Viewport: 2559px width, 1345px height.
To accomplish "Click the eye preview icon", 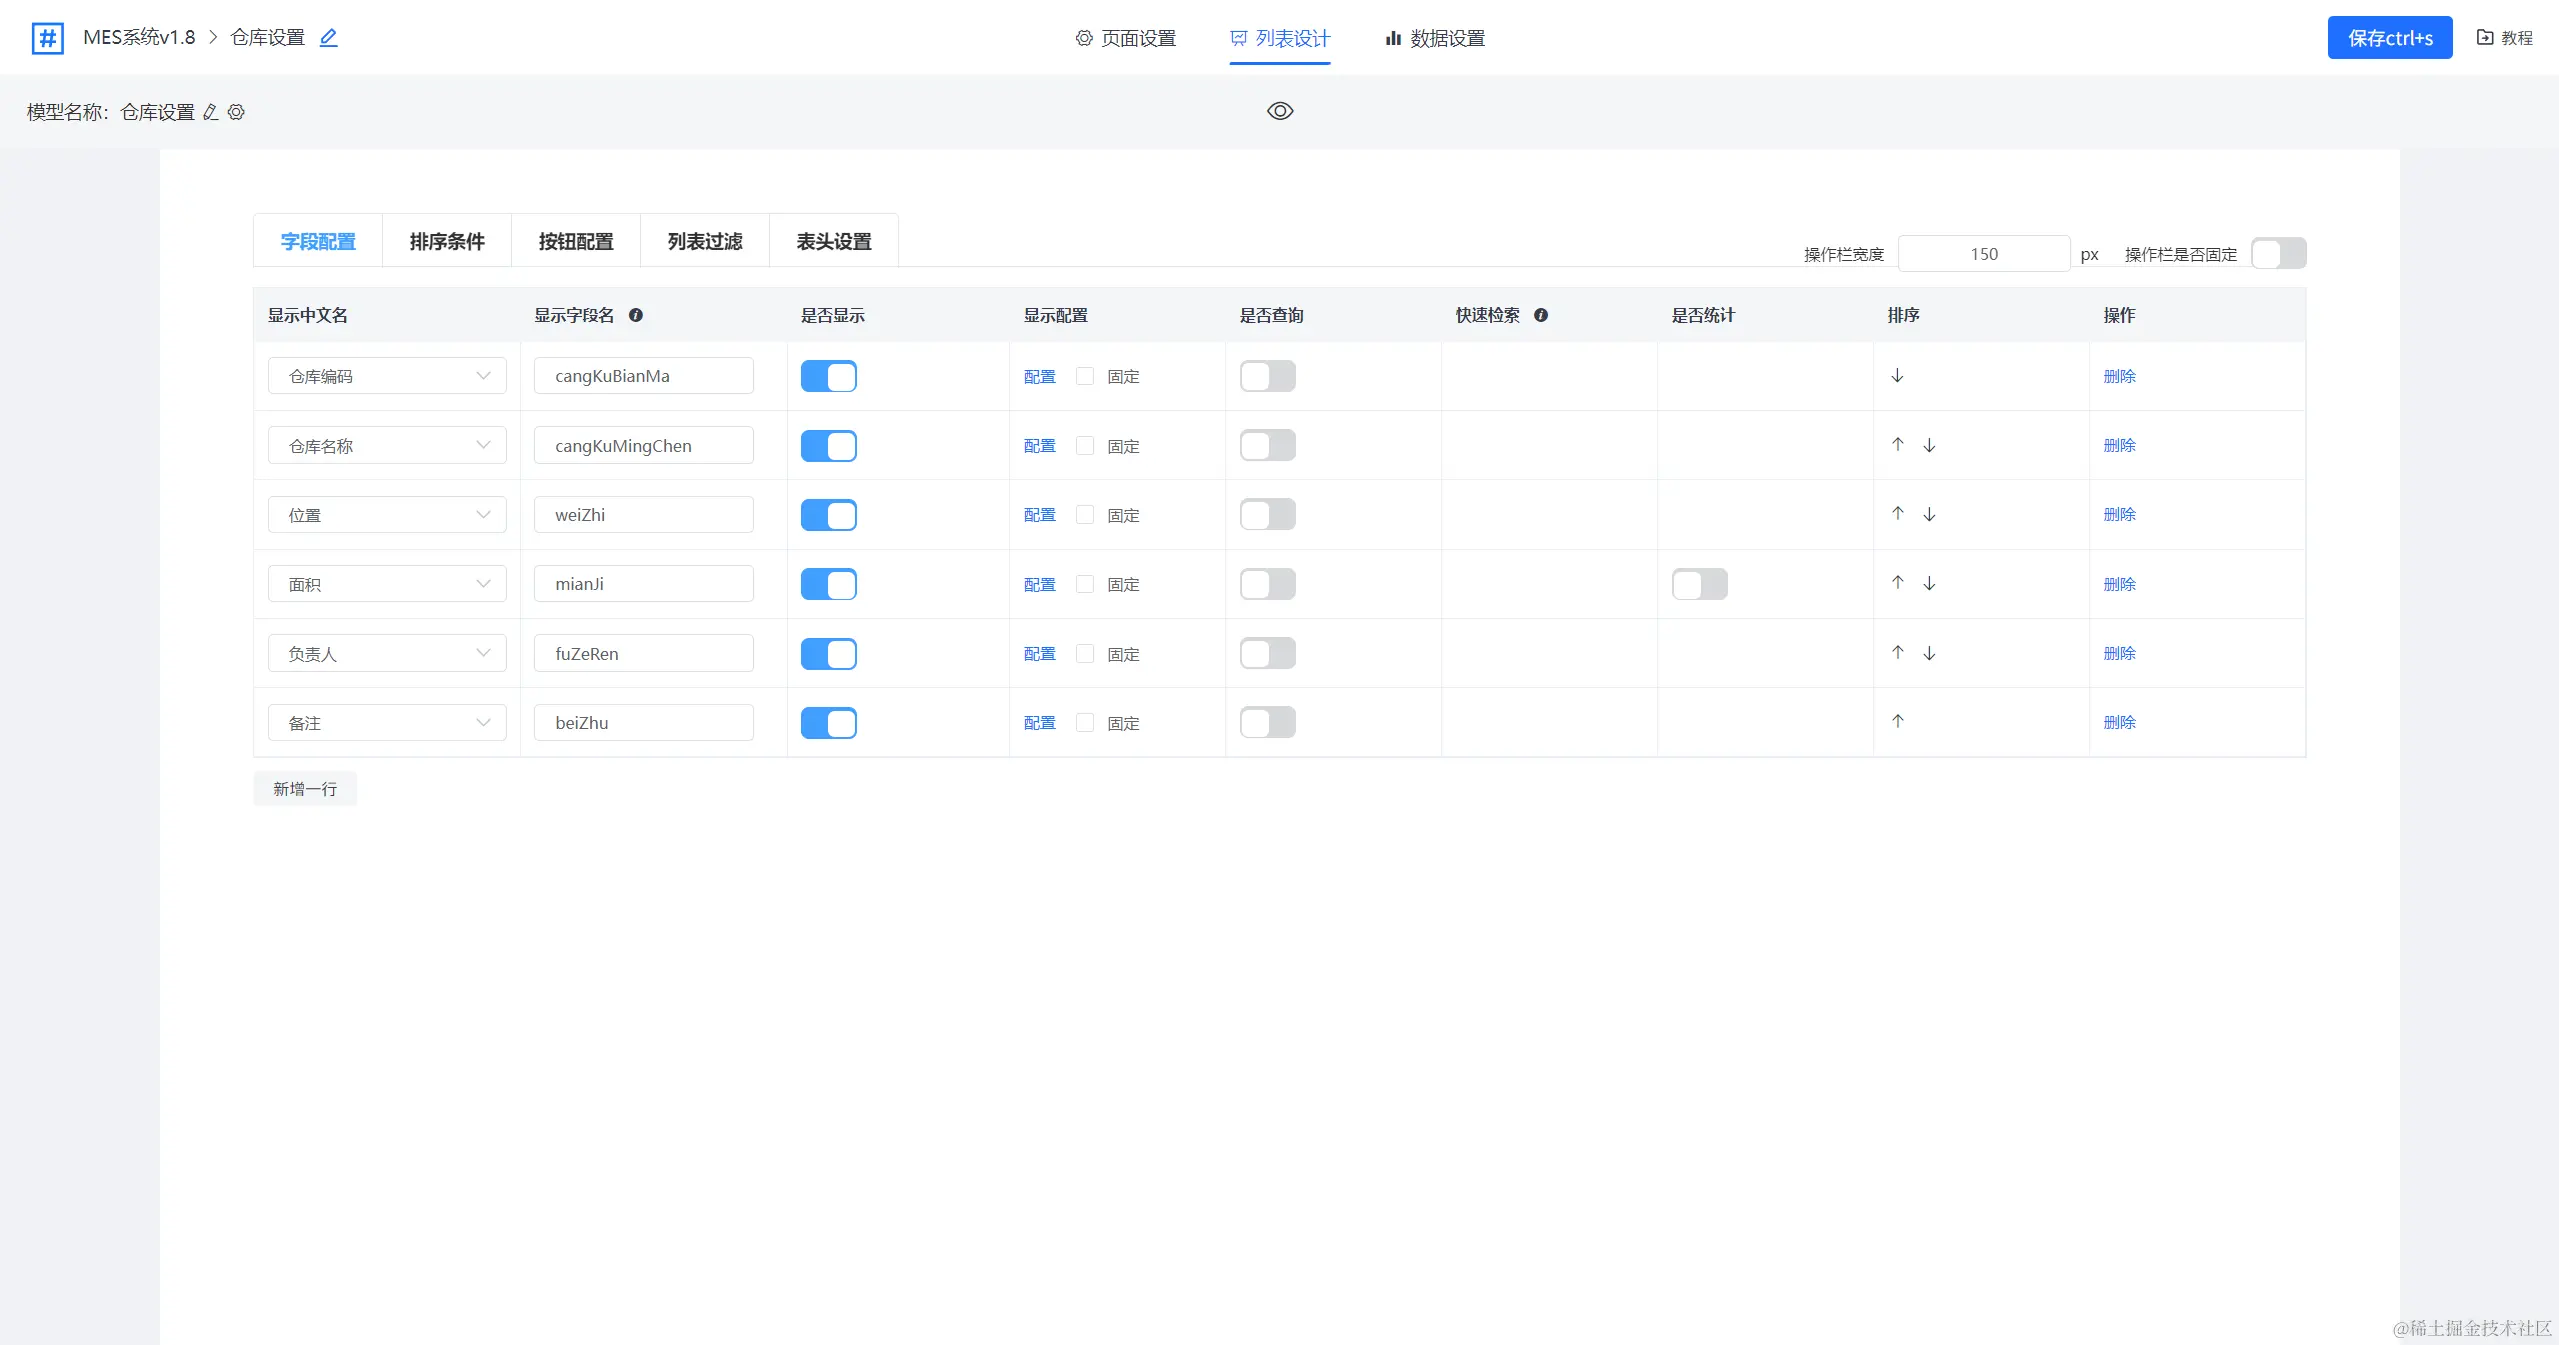I will click(1280, 111).
